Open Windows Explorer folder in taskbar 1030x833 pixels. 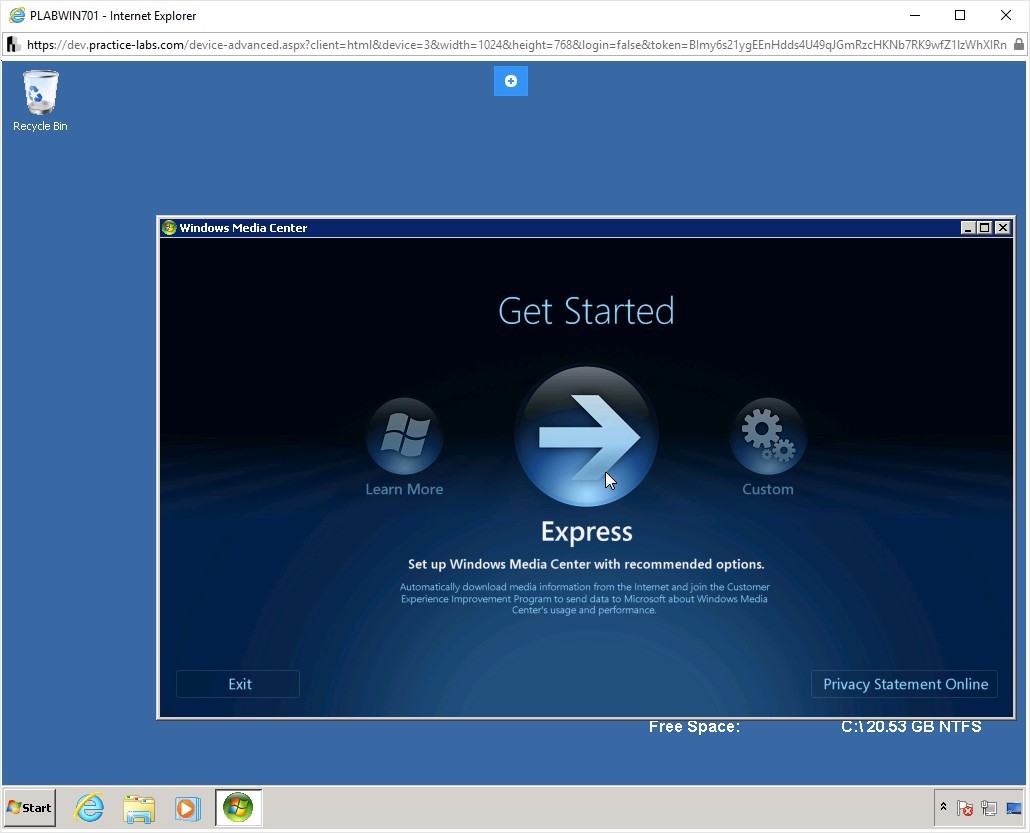point(139,807)
